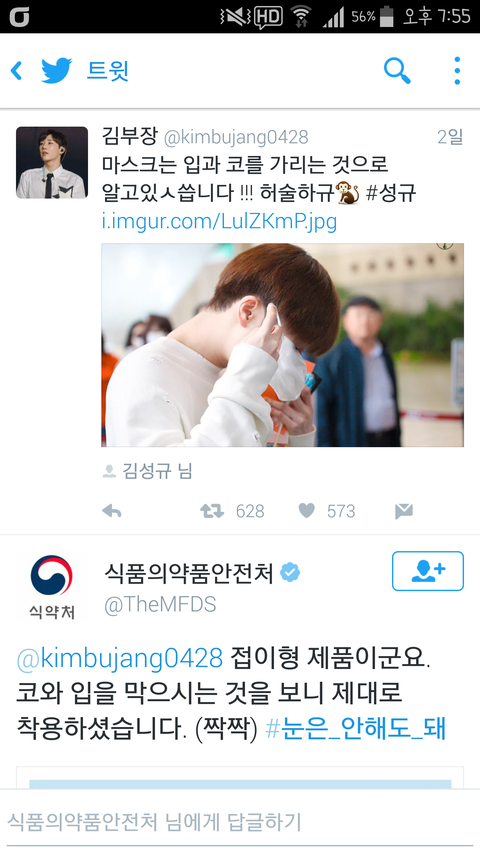This screenshot has width=480, height=853.
Task: Tap the Twitter bird logo
Action: coord(57,71)
